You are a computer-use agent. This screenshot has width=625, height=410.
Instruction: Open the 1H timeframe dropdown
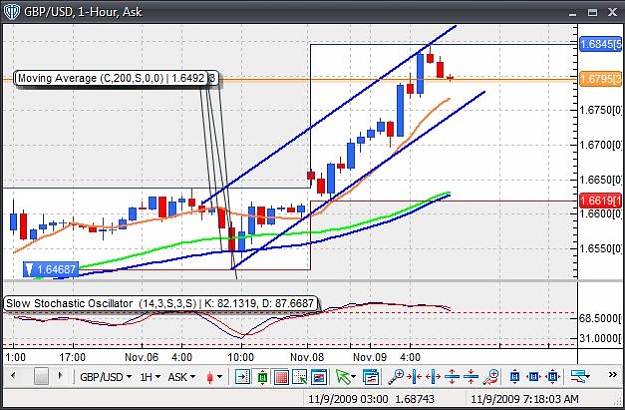coord(150,377)
